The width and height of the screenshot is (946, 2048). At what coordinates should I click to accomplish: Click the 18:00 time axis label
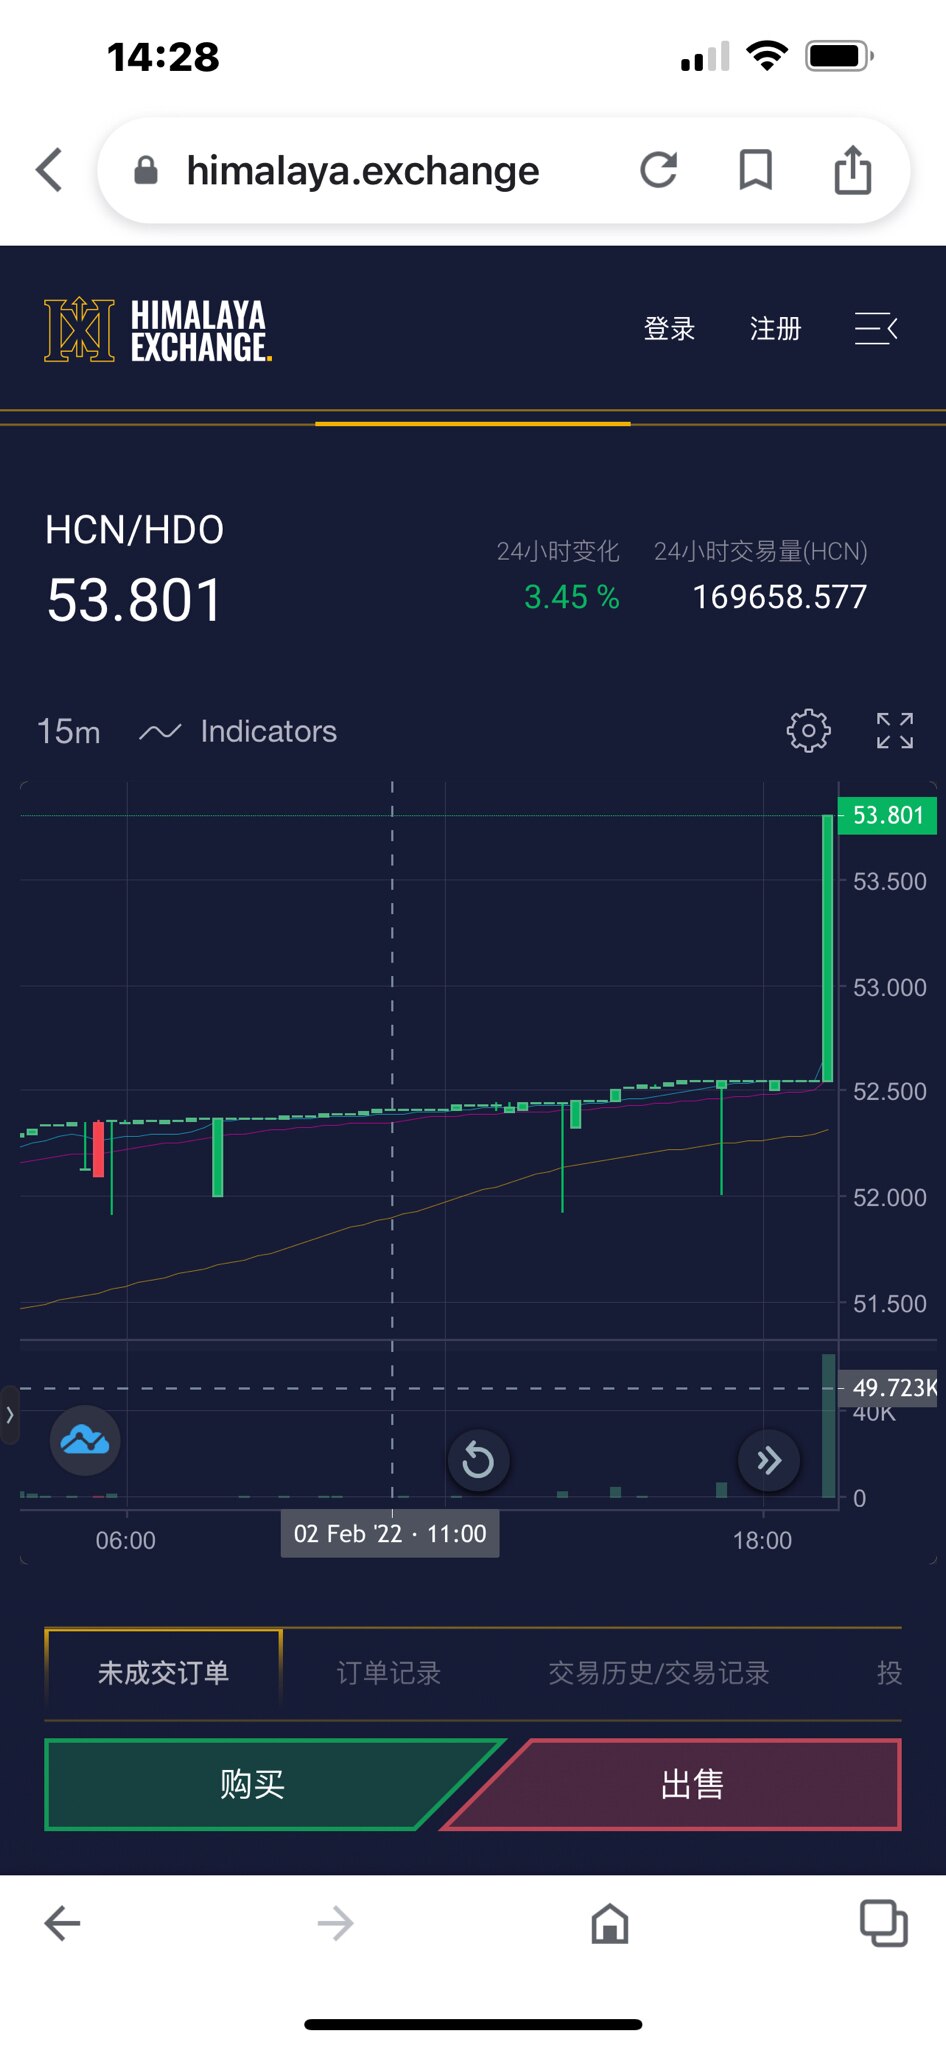[762, 1541]
